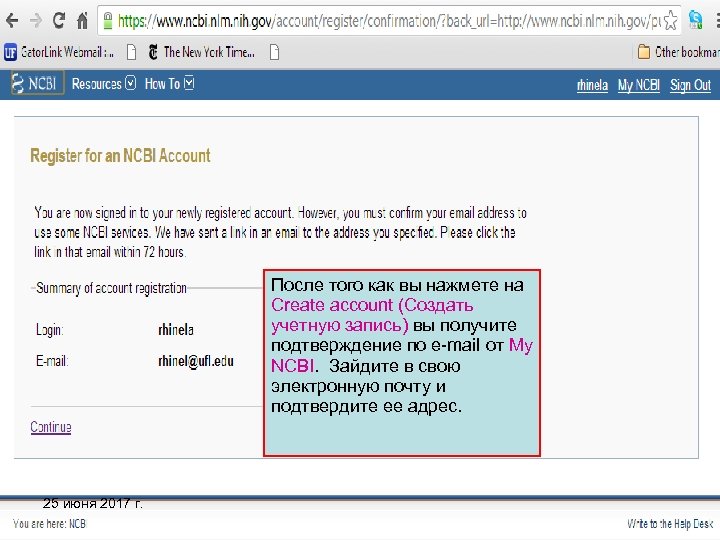Viewport: 720px width, 540px height.
Task: Go back with the browser back arrow
Action: click(x=12, y=21)
